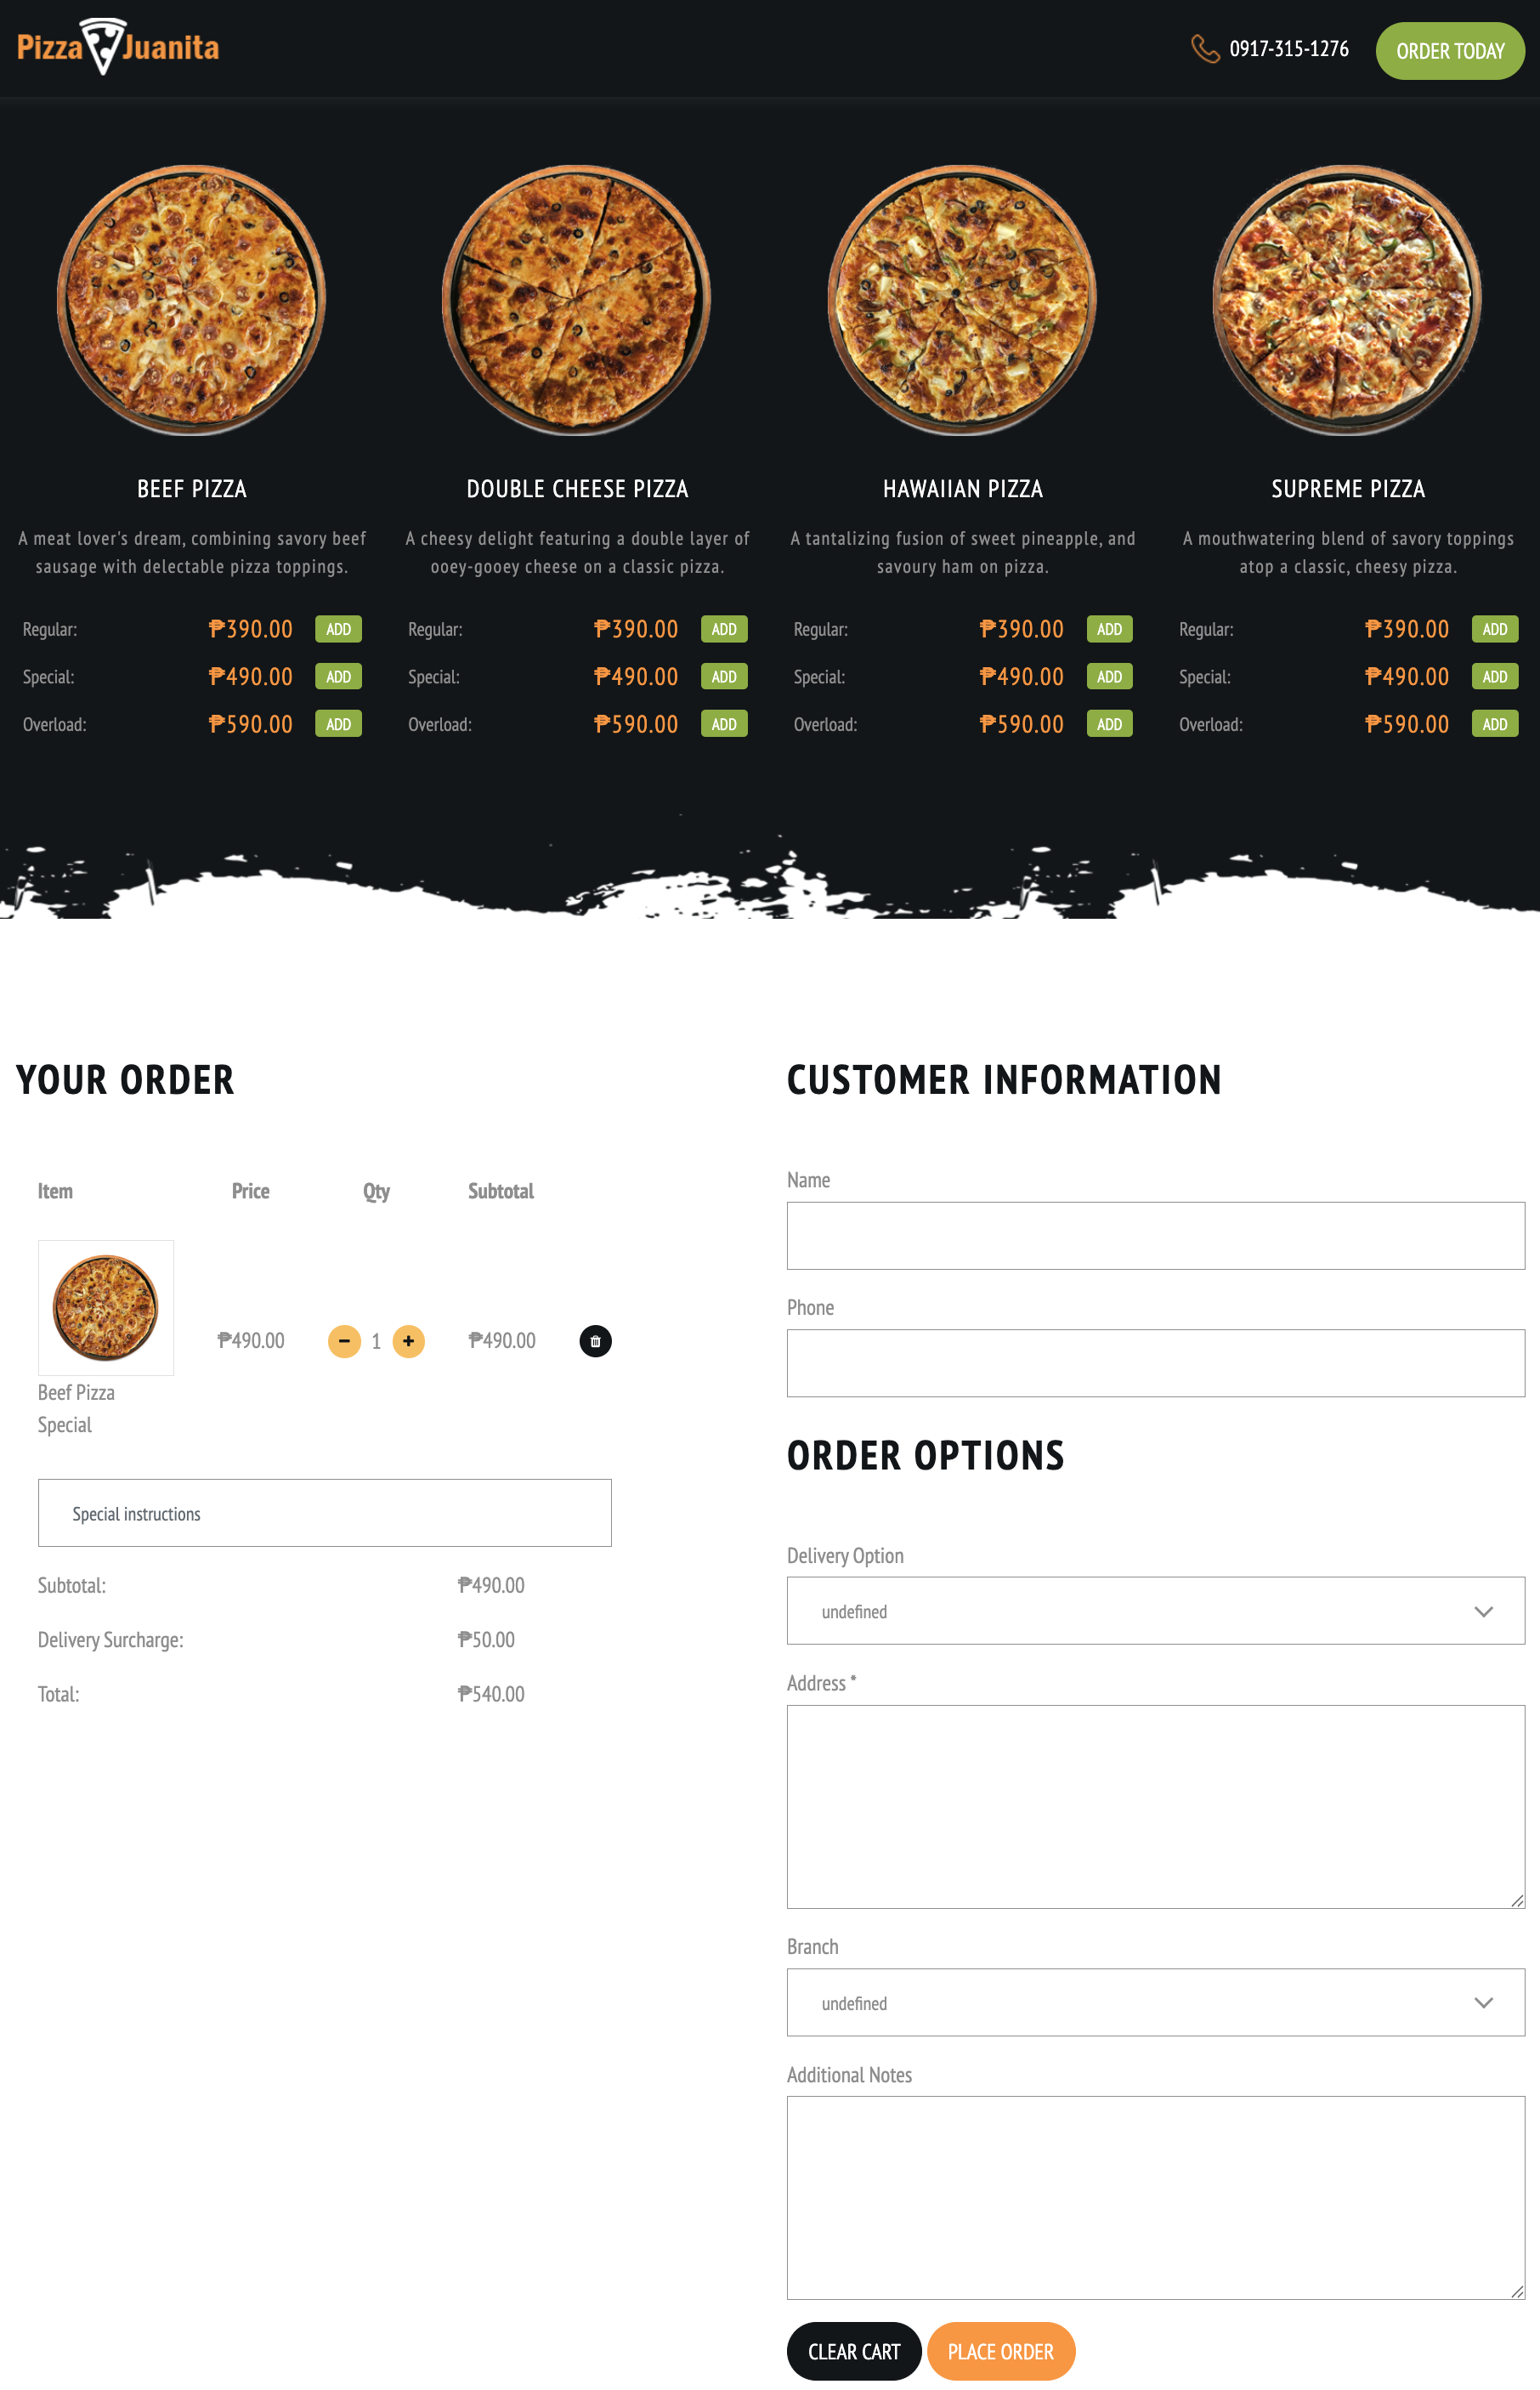
Task: Add Overload Beef Pizza to cart
Action: pos(338,724)
